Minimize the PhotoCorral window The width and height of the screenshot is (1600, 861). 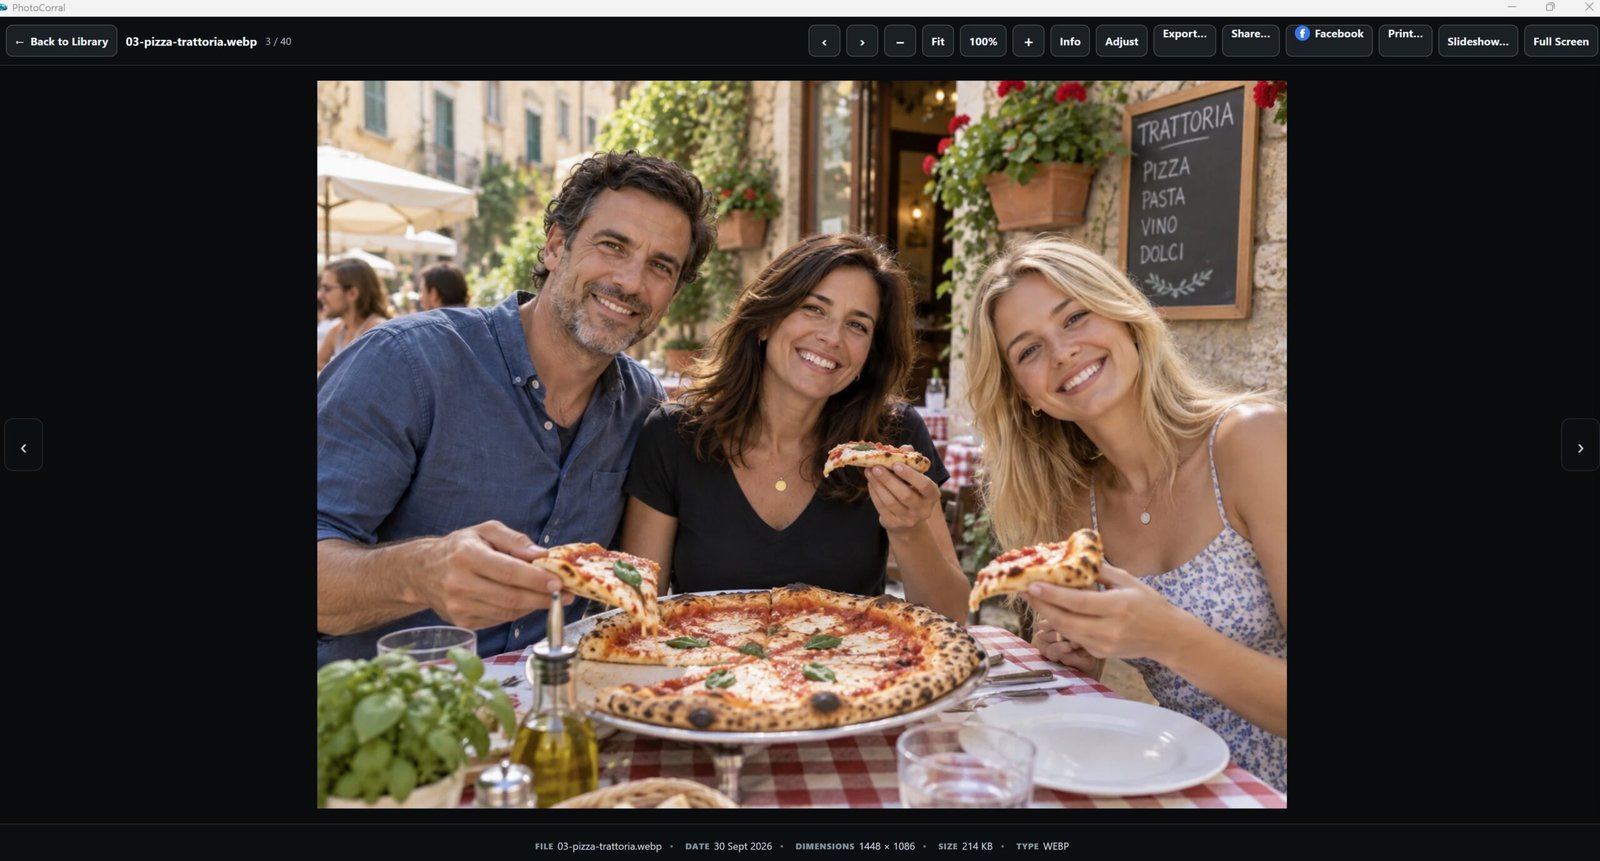(x=1512, y=7)
